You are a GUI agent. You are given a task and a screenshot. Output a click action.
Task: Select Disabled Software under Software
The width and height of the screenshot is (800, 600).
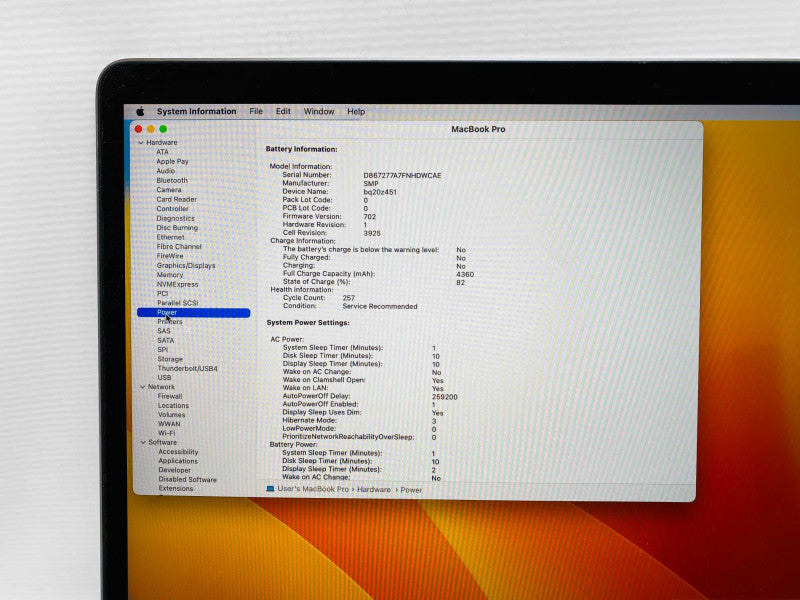pyautogui.click(x=187, y=480)
